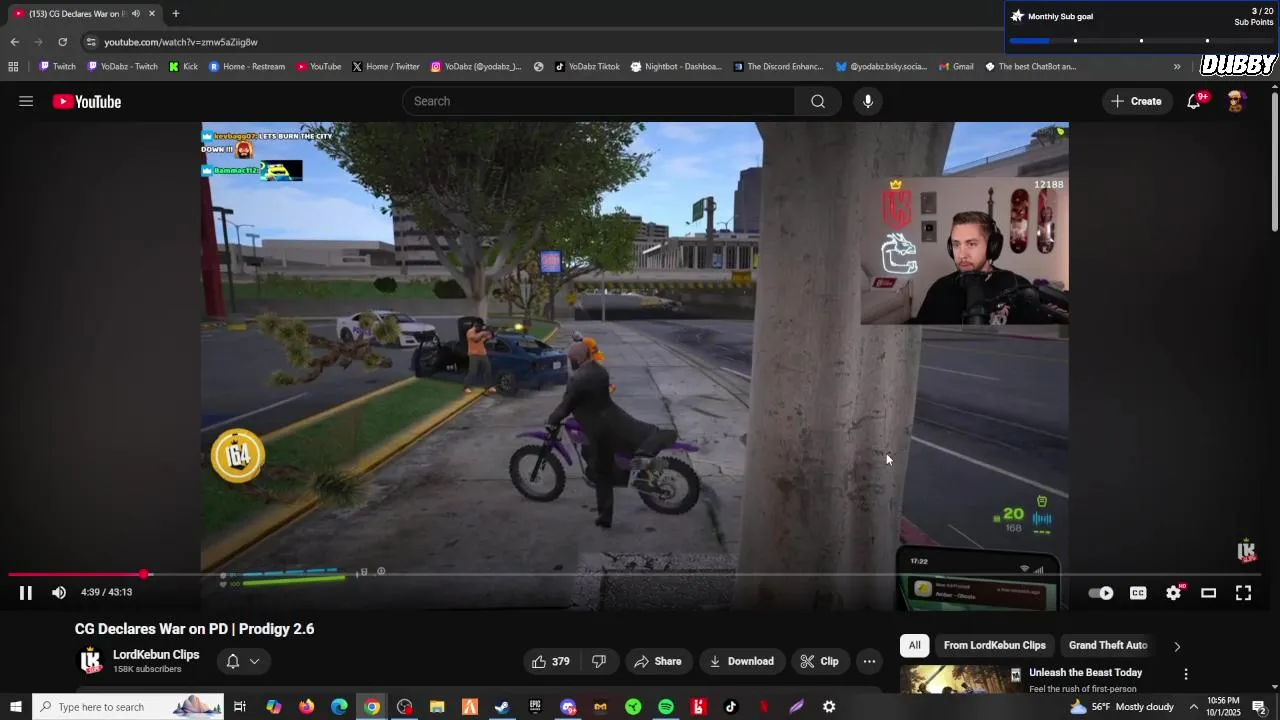Image resolution: width=1280 pixels, height=720 pixels.
Task: Mute the video volume
Action: click(59, 593)
